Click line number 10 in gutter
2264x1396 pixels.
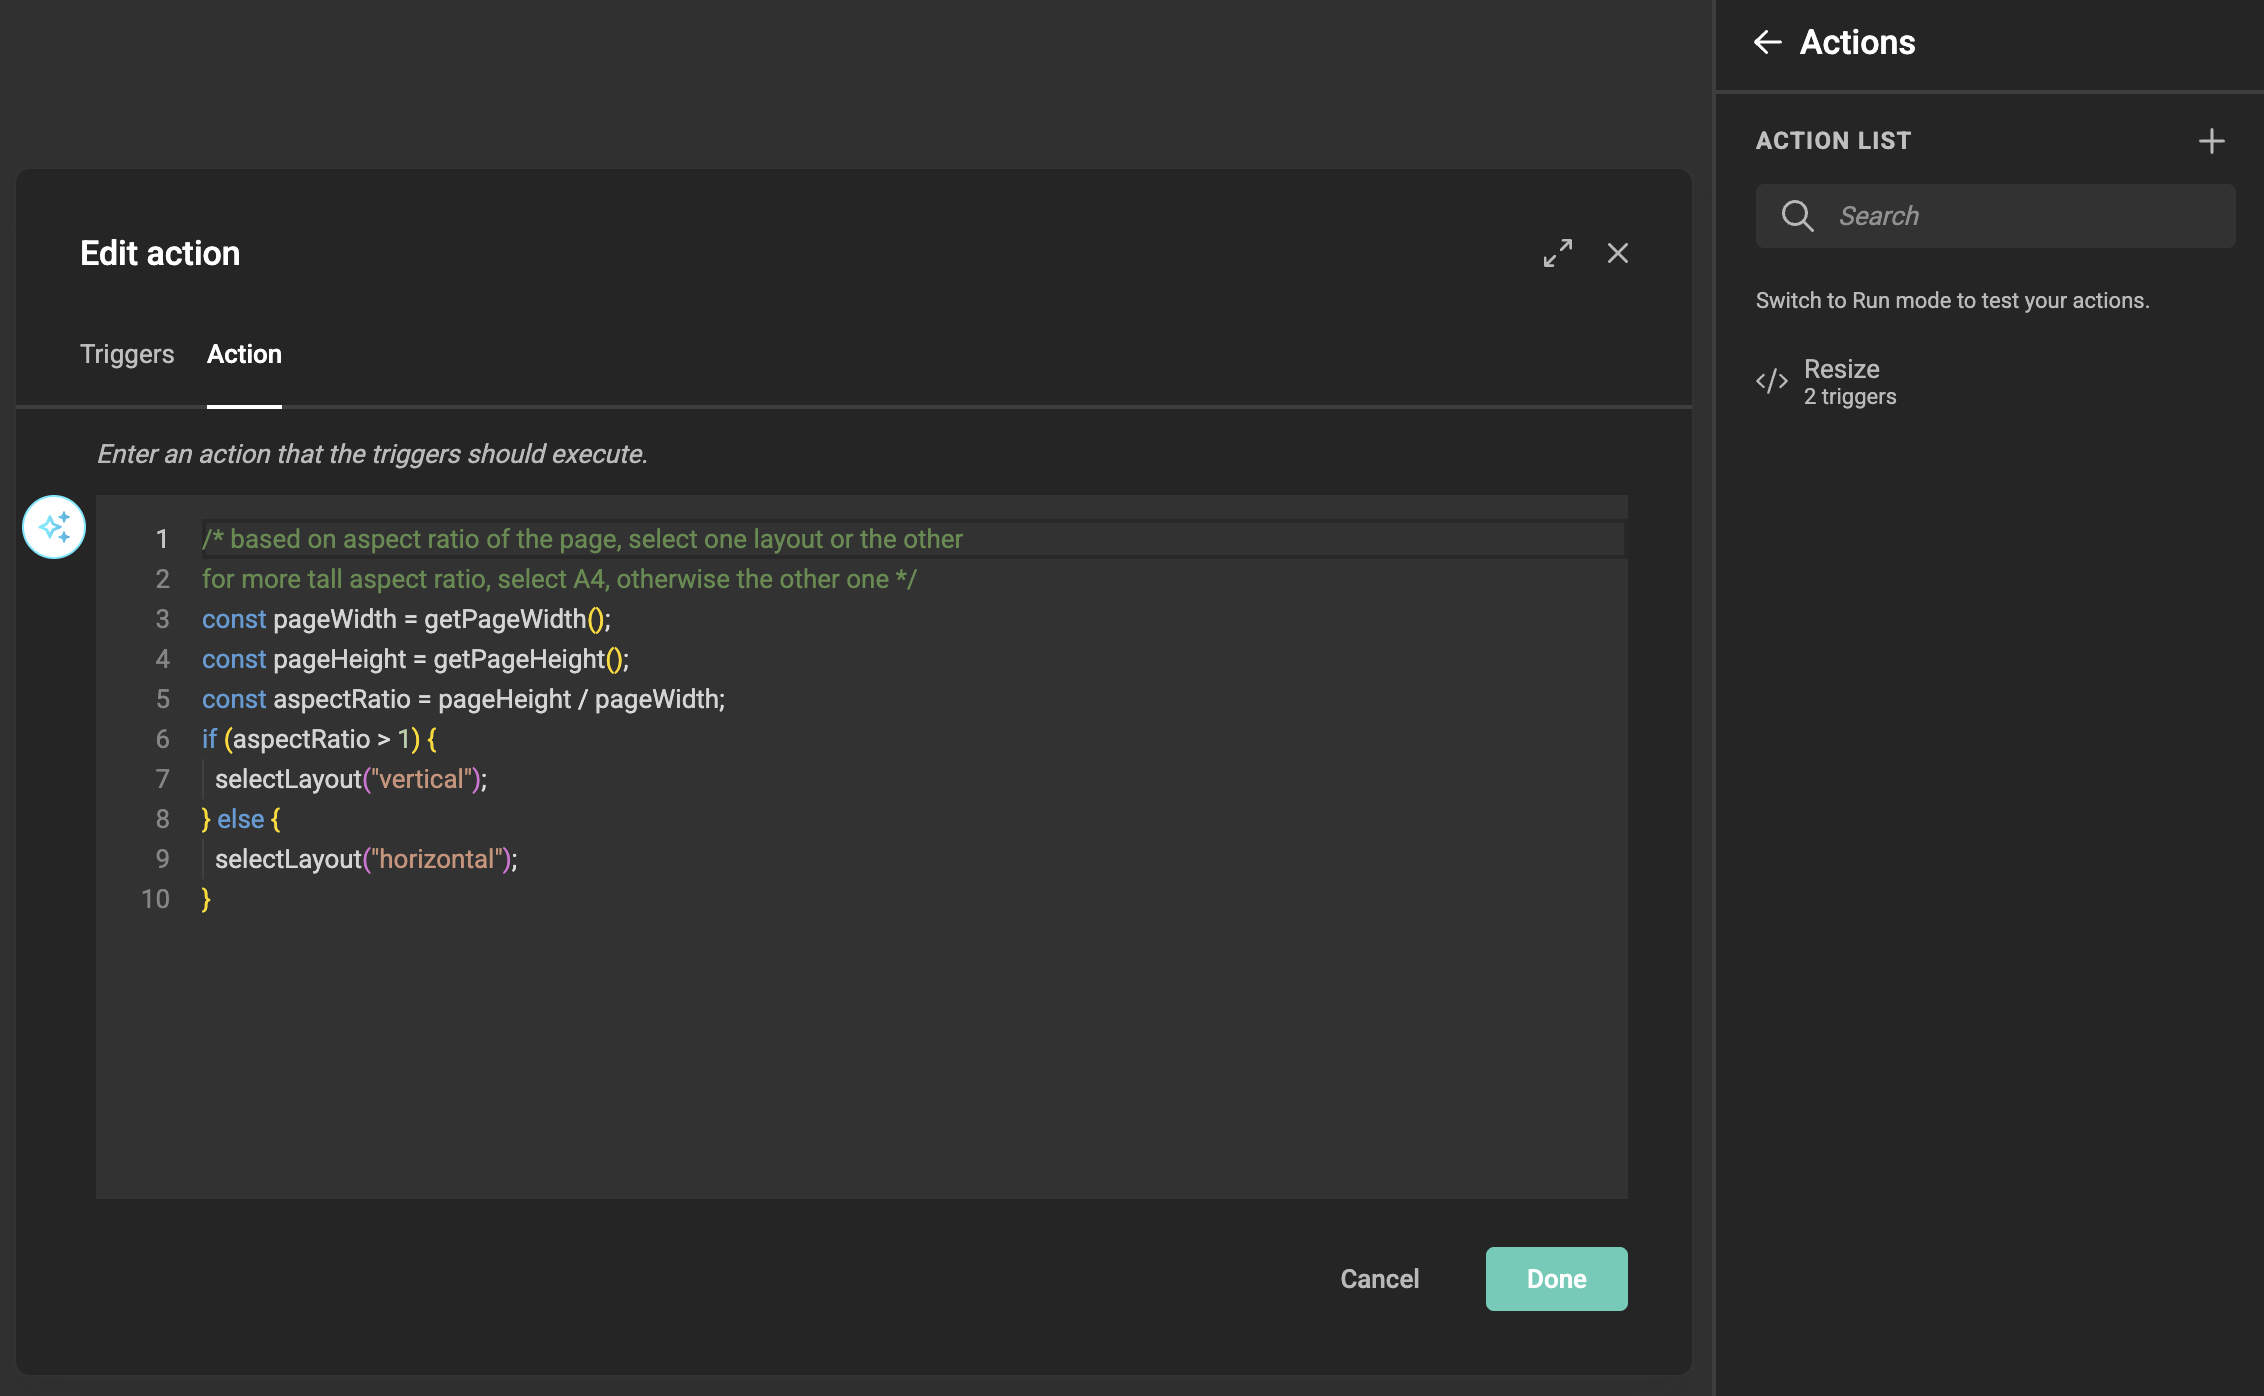pos(155,899)
